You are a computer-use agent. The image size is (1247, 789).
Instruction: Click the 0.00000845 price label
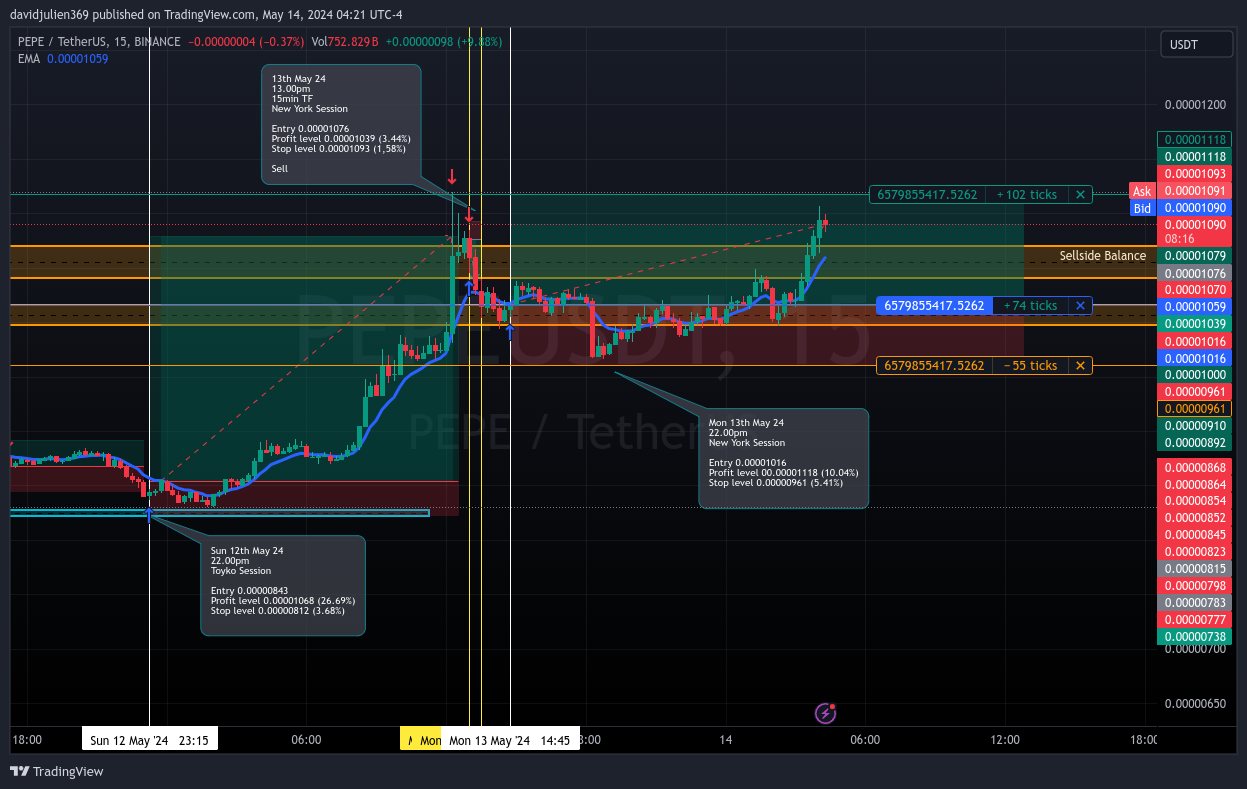click(1194, 535)
